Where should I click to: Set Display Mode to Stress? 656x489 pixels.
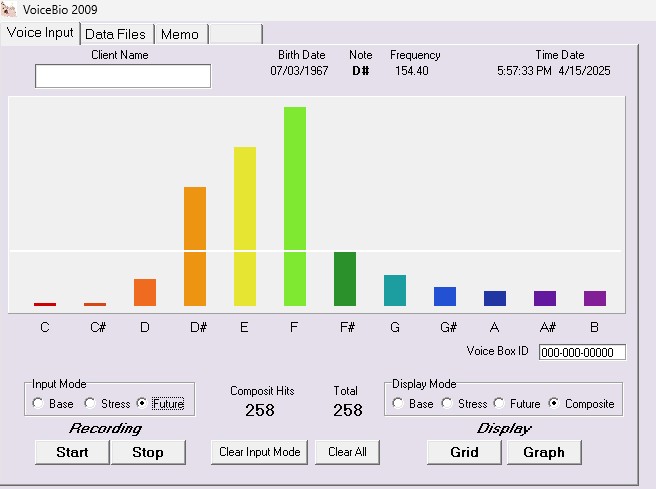coord(447,404)
